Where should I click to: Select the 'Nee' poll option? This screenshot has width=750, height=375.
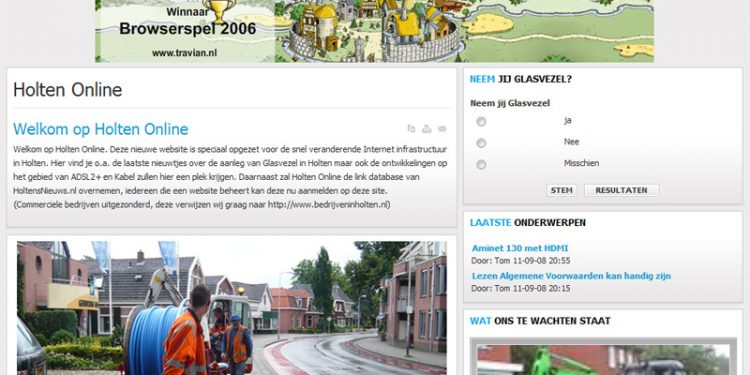tap(481, 143)
